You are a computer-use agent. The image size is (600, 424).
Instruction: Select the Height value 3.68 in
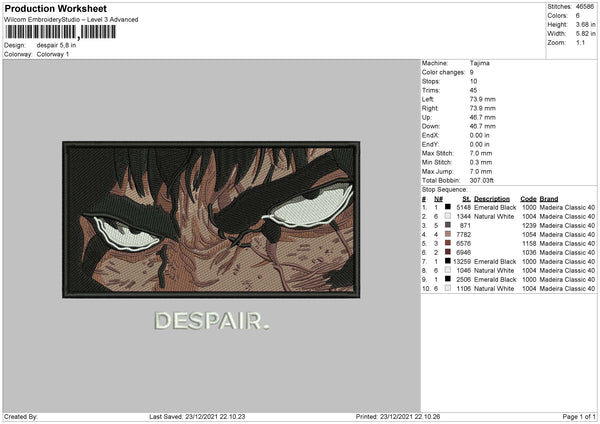(585, 24)
